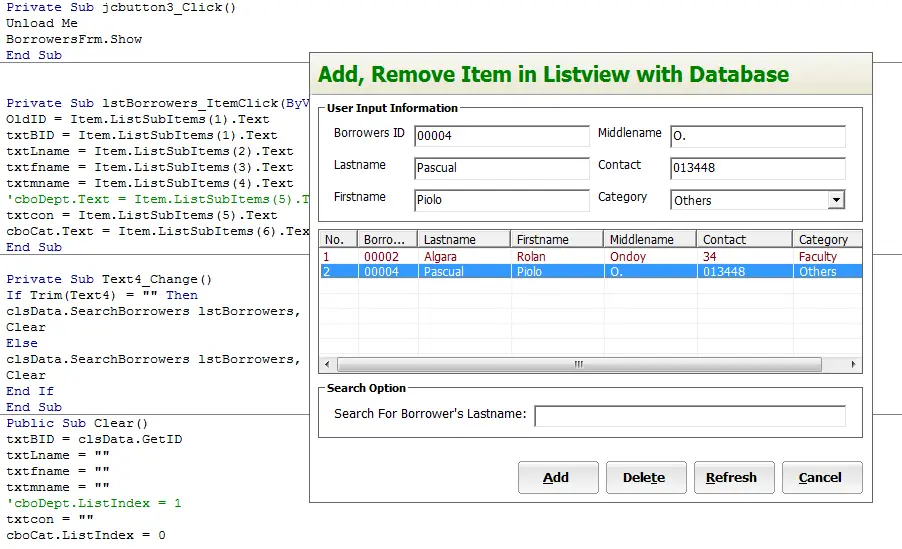The width and height of the screenshot is (902, 549).
Task: Click the Rolan firstname cell
Action: pos(531,257)
